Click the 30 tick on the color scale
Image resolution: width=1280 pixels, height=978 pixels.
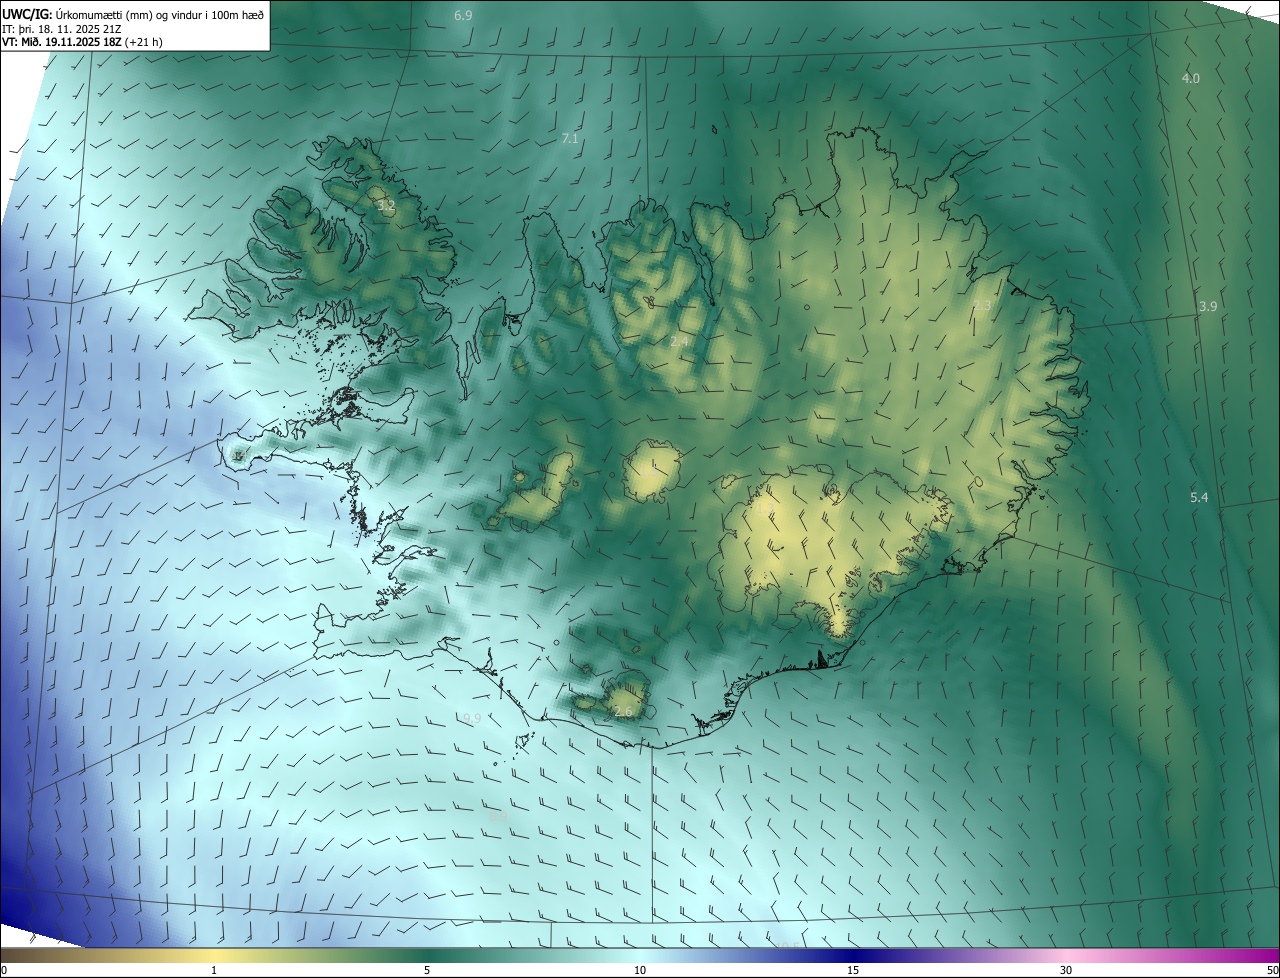pyautogui.click(x=1066, y=970)
